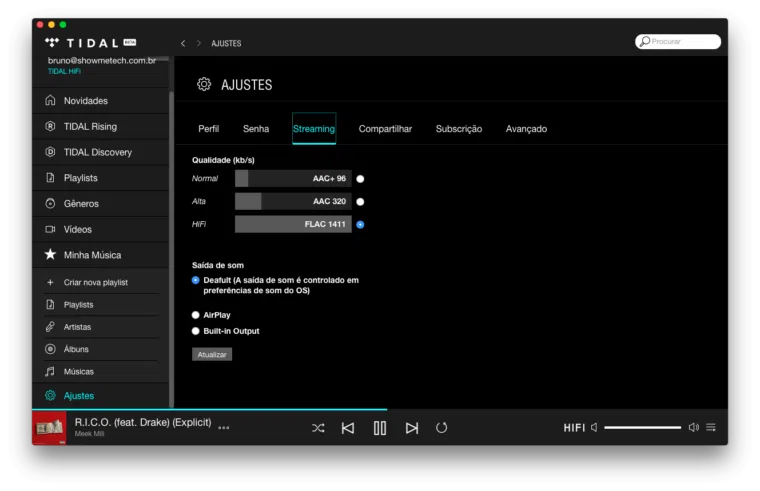Click the Minha Música star icon

tap(50, 254)
